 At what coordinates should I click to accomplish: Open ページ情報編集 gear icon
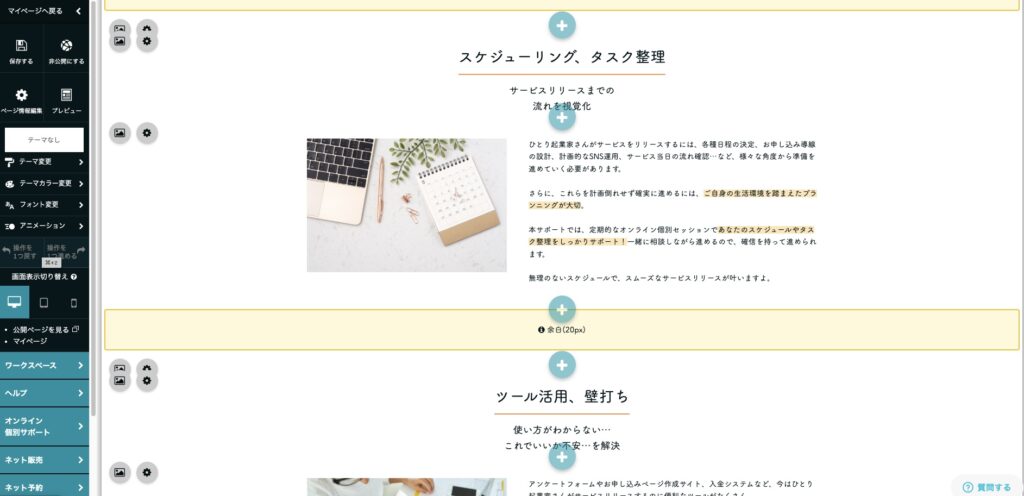[x=22, y=95]
